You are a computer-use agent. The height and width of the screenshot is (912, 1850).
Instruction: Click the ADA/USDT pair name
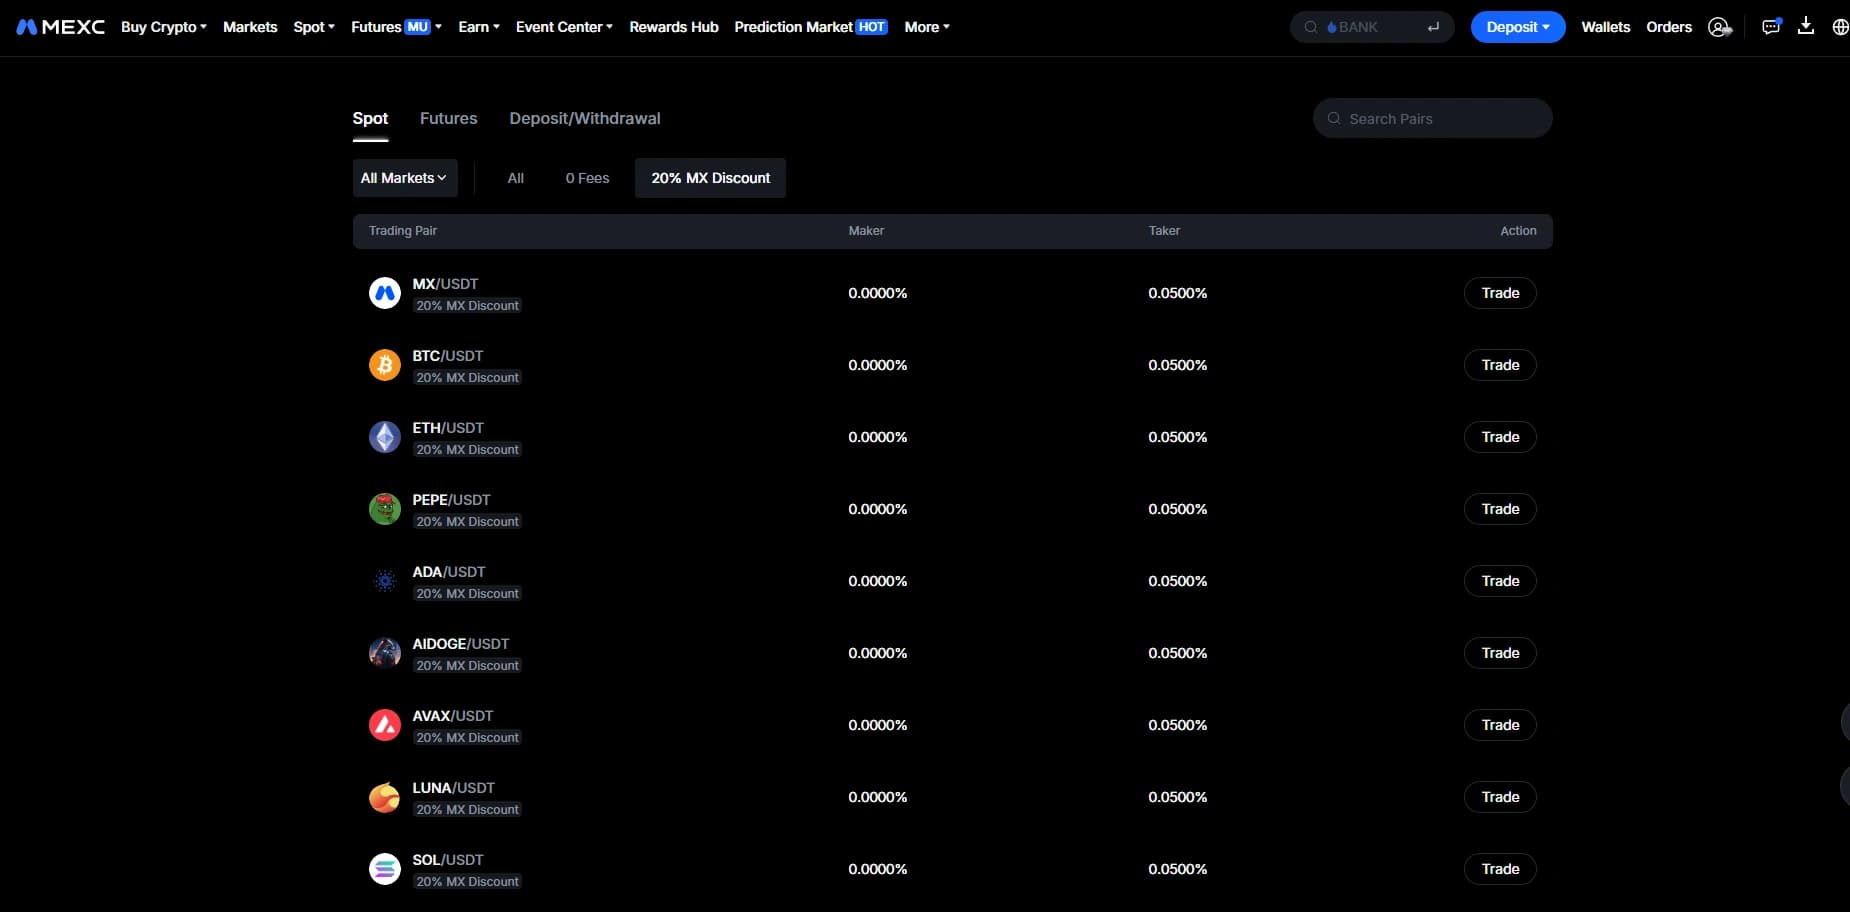click(449, 572)
